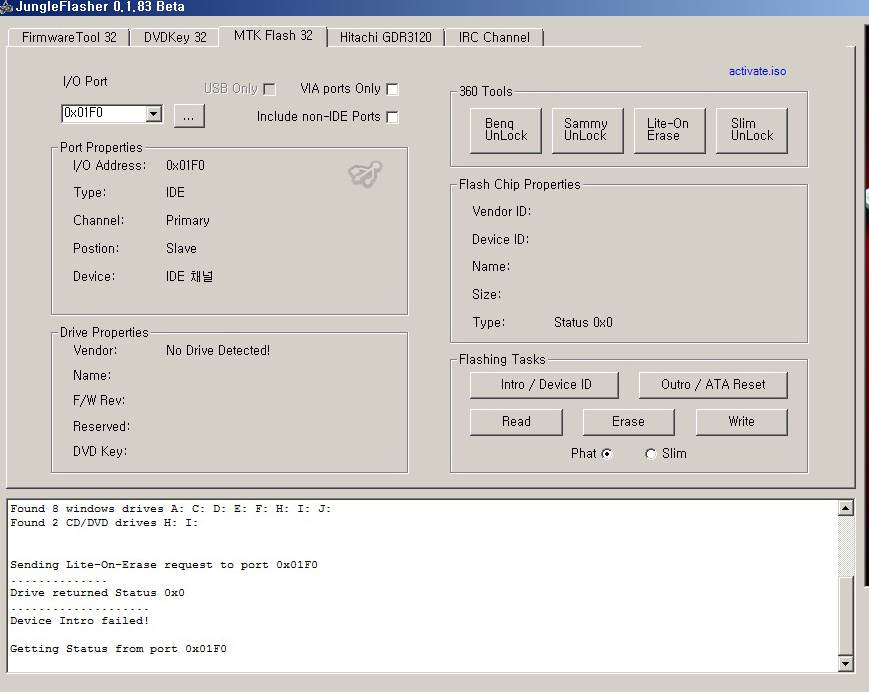Click the Sammy UnLock button
The width and height of the screenshot is (869, 692).
(587, 130)
